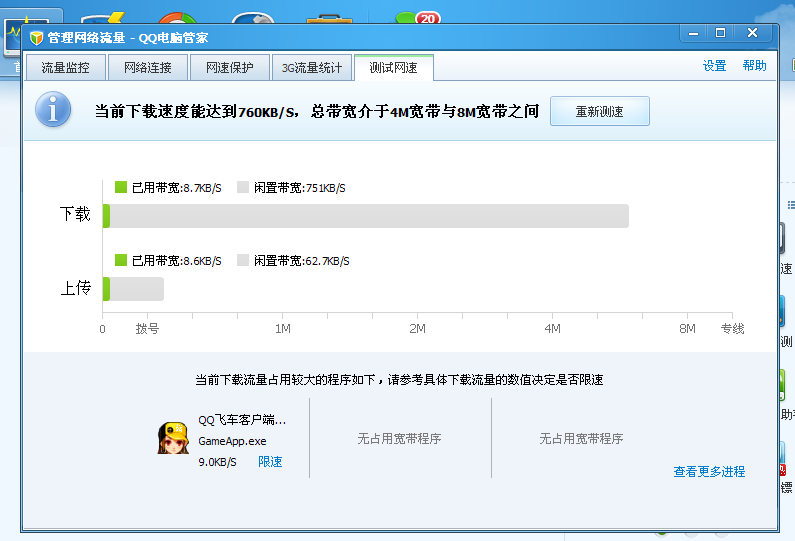Image resolution: width=795 pixels, height=541 pixels.
Task: Click the 上传 bandwidth bar
Action: pyautogui.click(x=133, y=289)
